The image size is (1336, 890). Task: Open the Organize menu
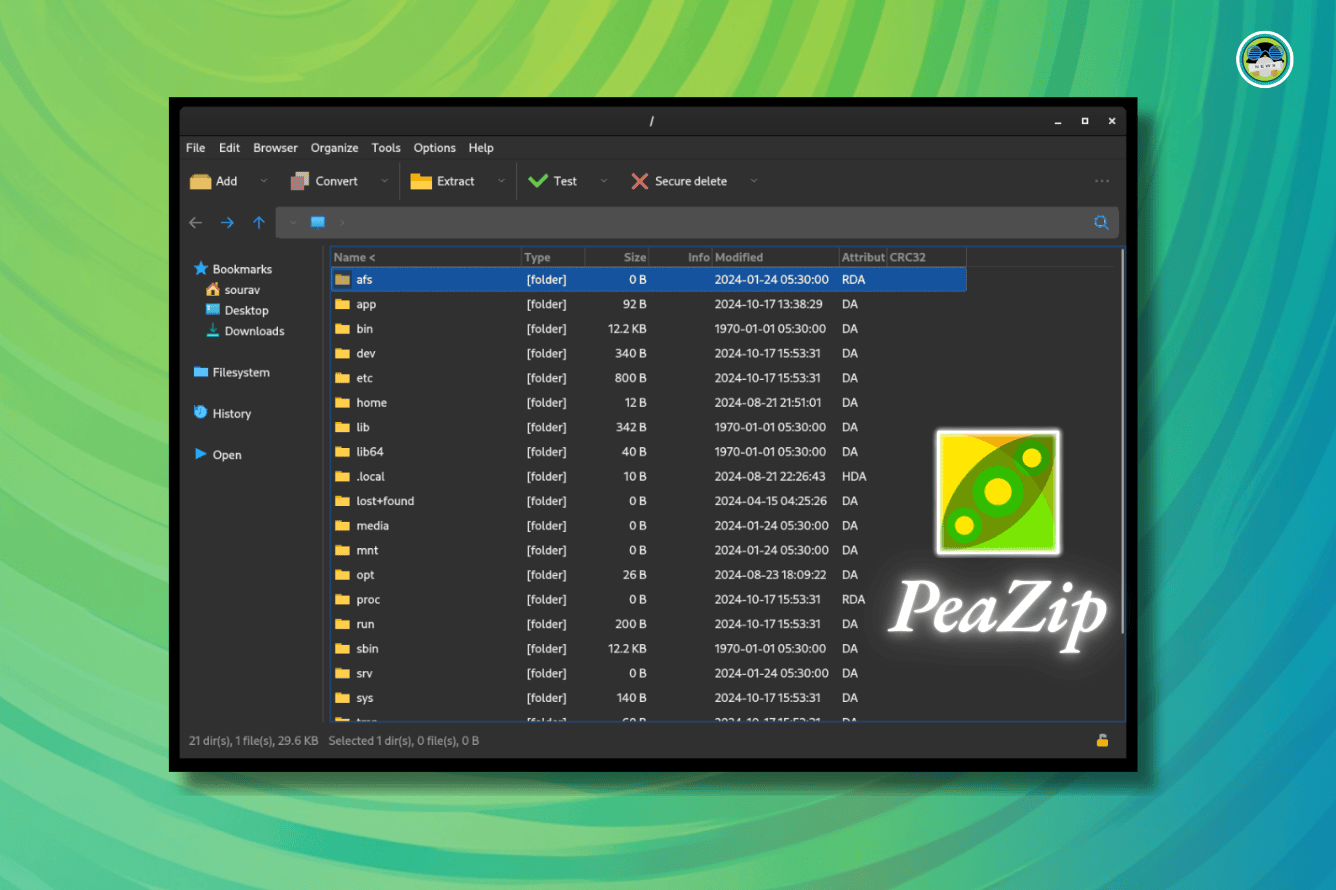[334, 148]
